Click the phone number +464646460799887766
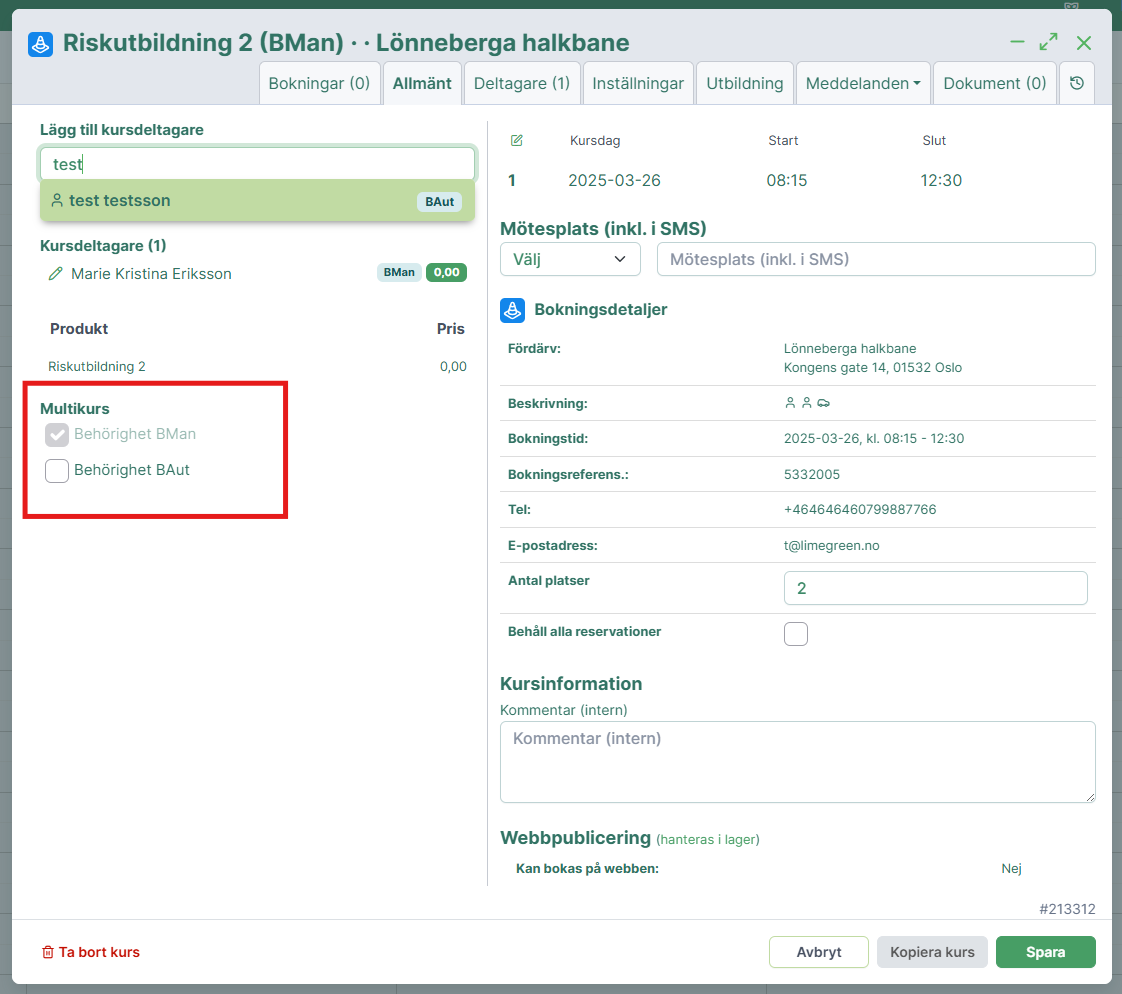The height and width of the screenshot is (994, 1122). pyautogui.click(x=859, y=510)
